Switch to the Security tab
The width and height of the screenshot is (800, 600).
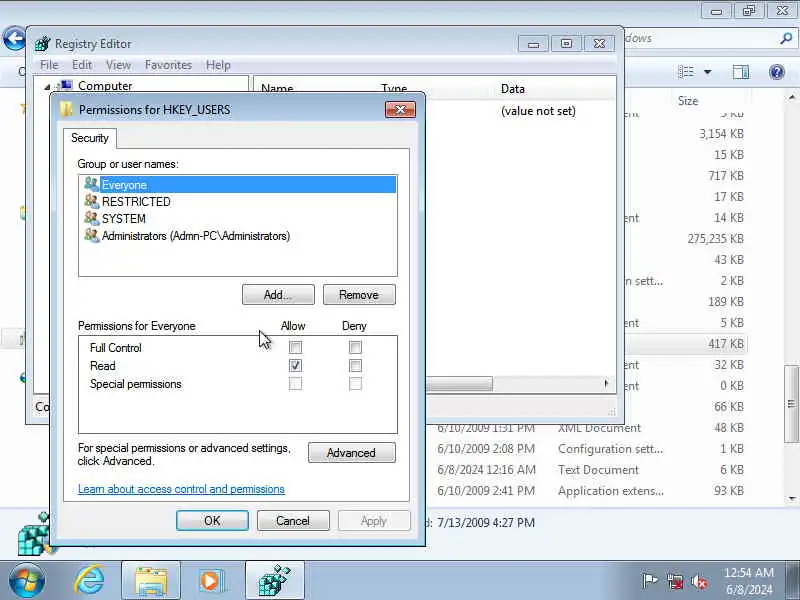90,138
